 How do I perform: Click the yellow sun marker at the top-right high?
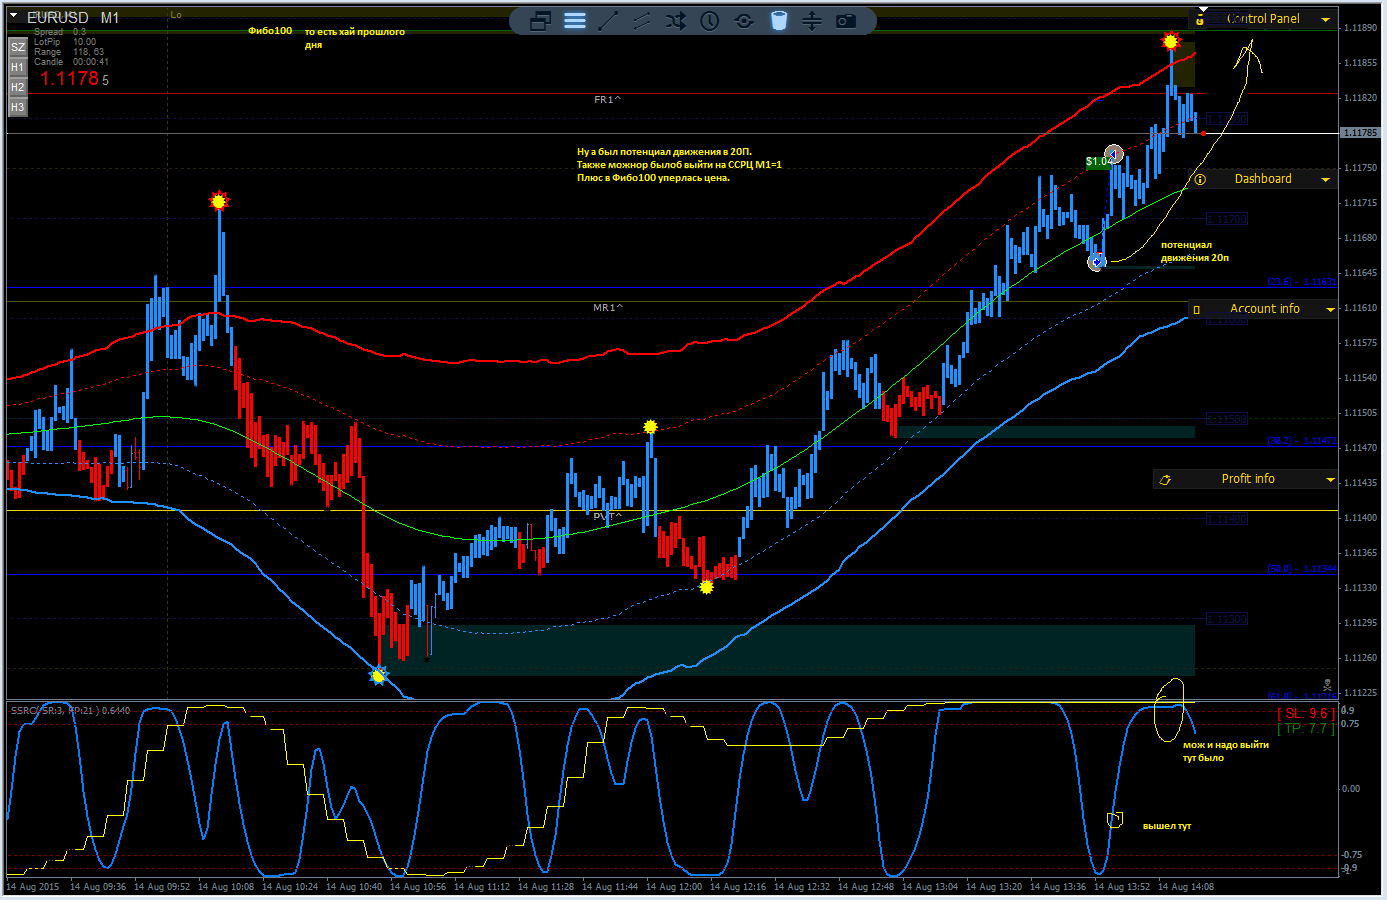click(1171, 41)
